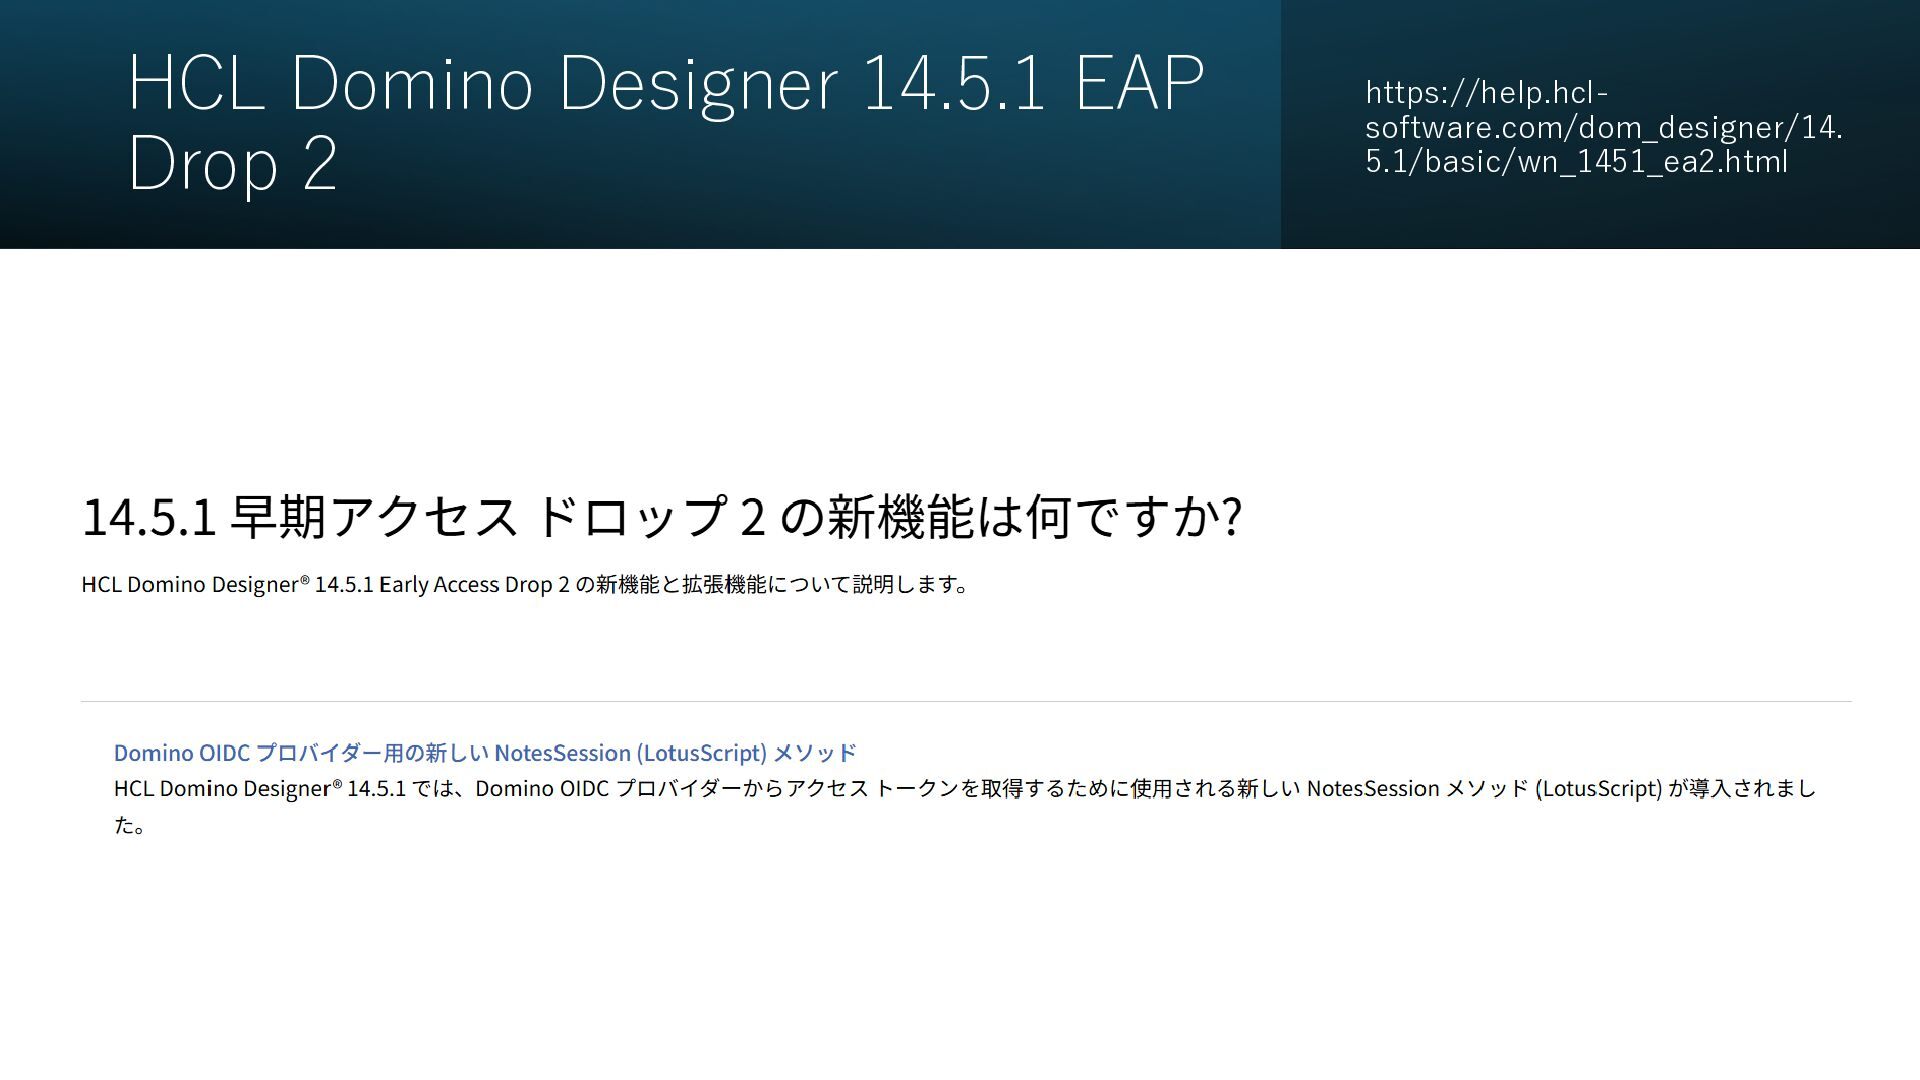The width and height of the screenshot is (1920, 1080).
Task: Click 'Early Access Drop 2' in the intro sentence
Action: (x=474, y=585)
